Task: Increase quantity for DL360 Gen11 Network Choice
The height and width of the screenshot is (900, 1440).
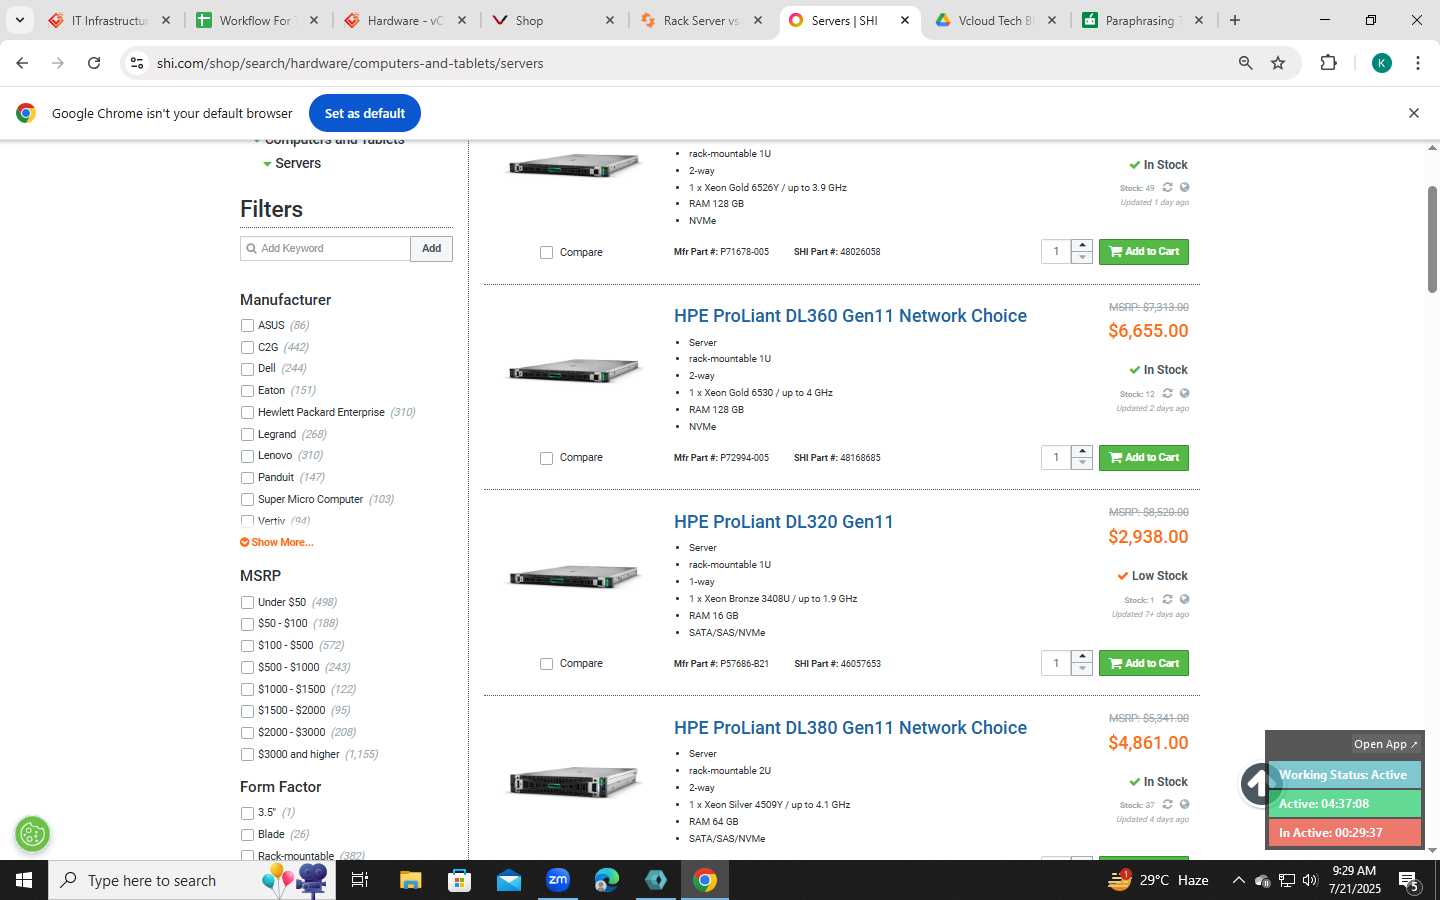Action: [1082, 451]
